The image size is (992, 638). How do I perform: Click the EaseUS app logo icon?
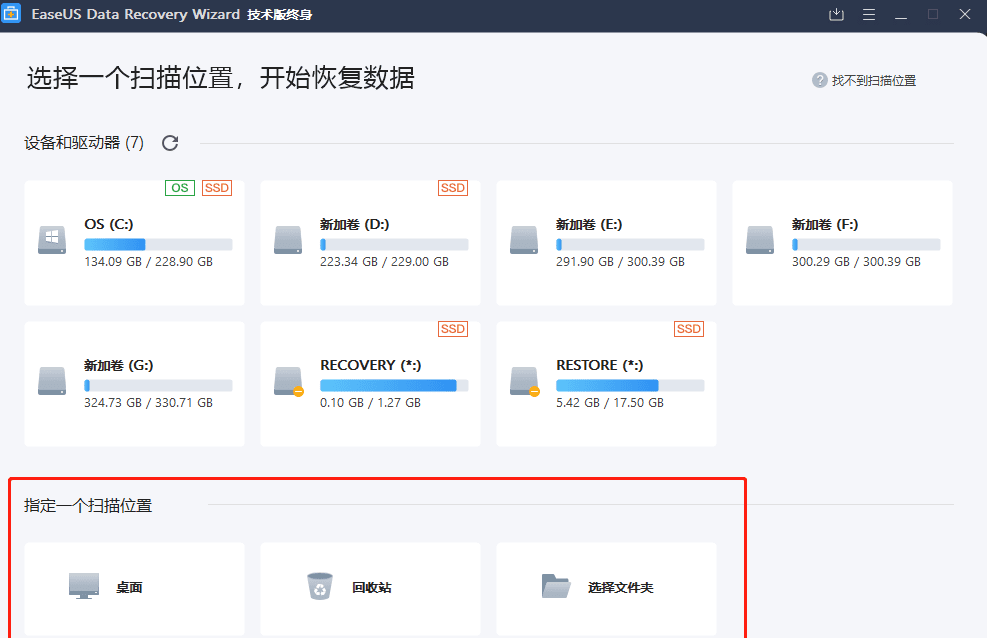(12, 14)
